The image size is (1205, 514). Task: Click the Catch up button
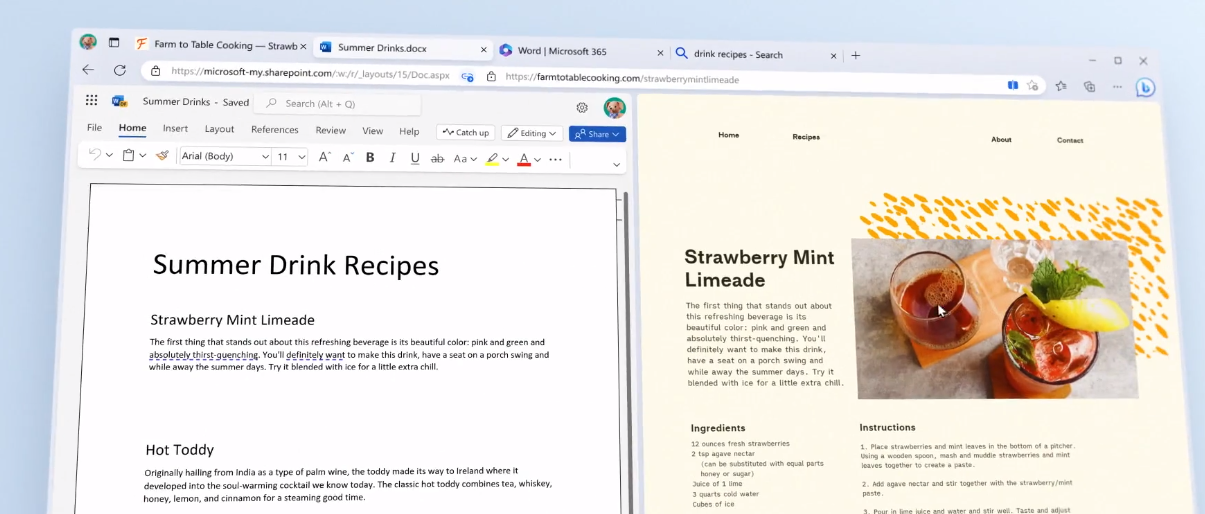pyautogui.click(x=466, y=132)
